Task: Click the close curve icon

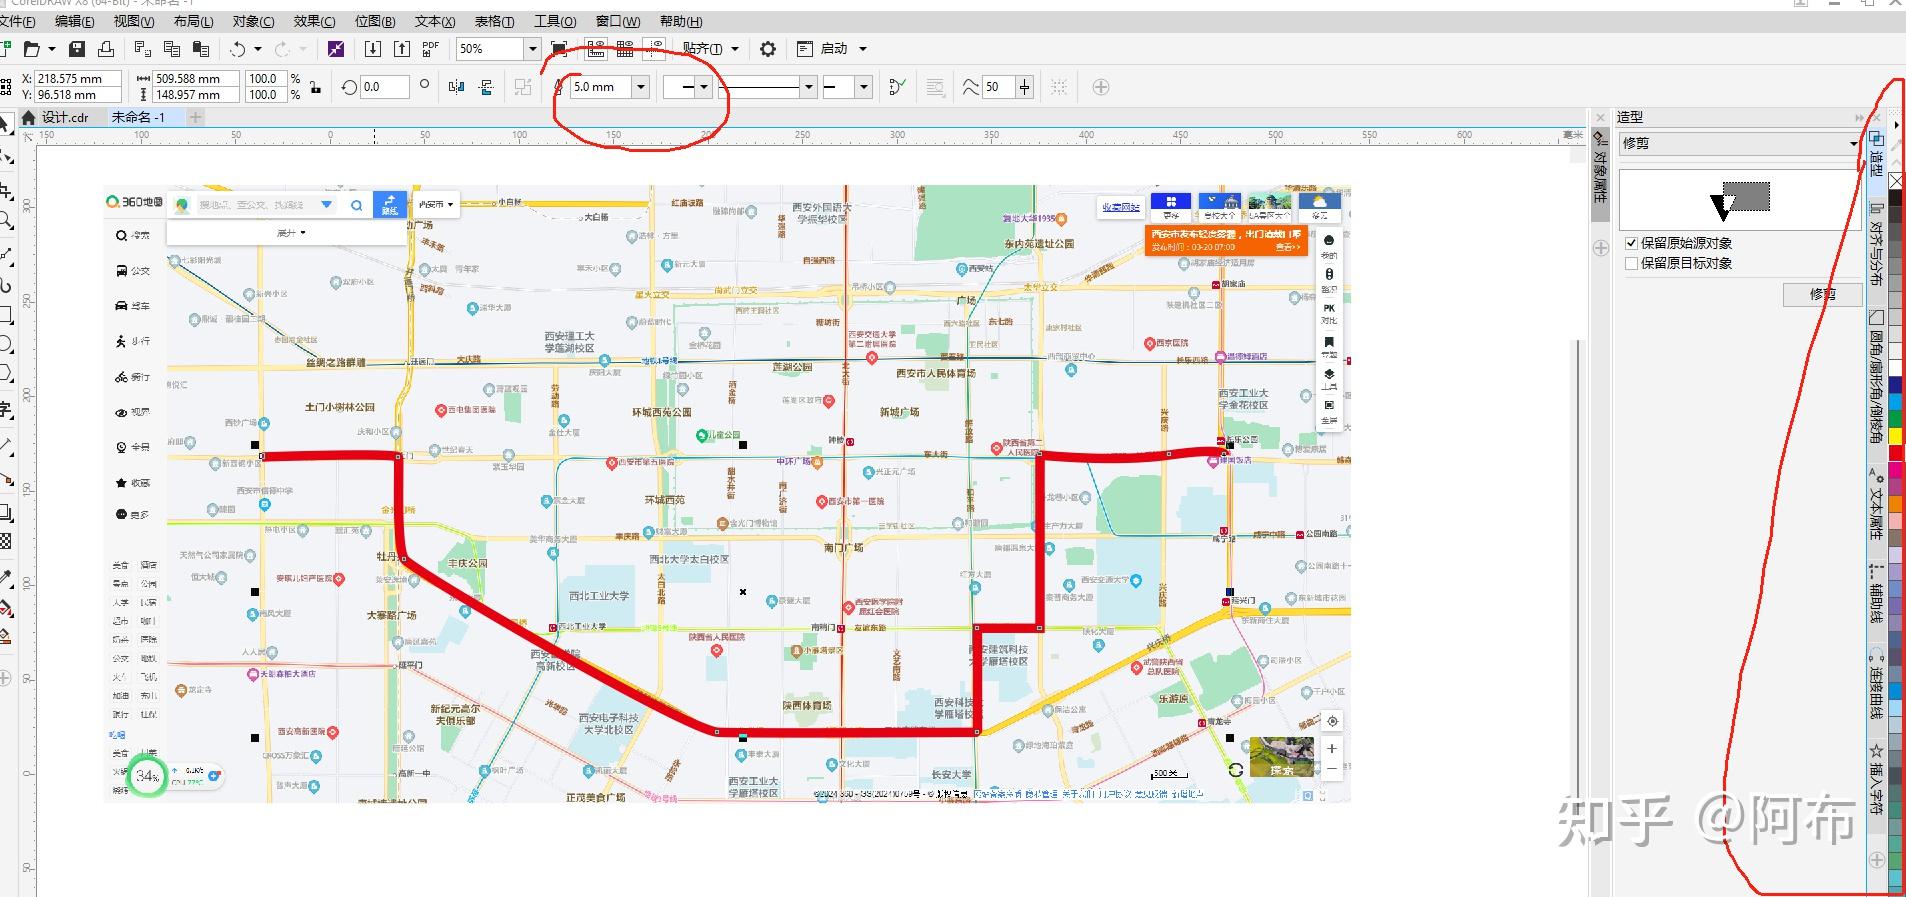Action: click(897, 87)
